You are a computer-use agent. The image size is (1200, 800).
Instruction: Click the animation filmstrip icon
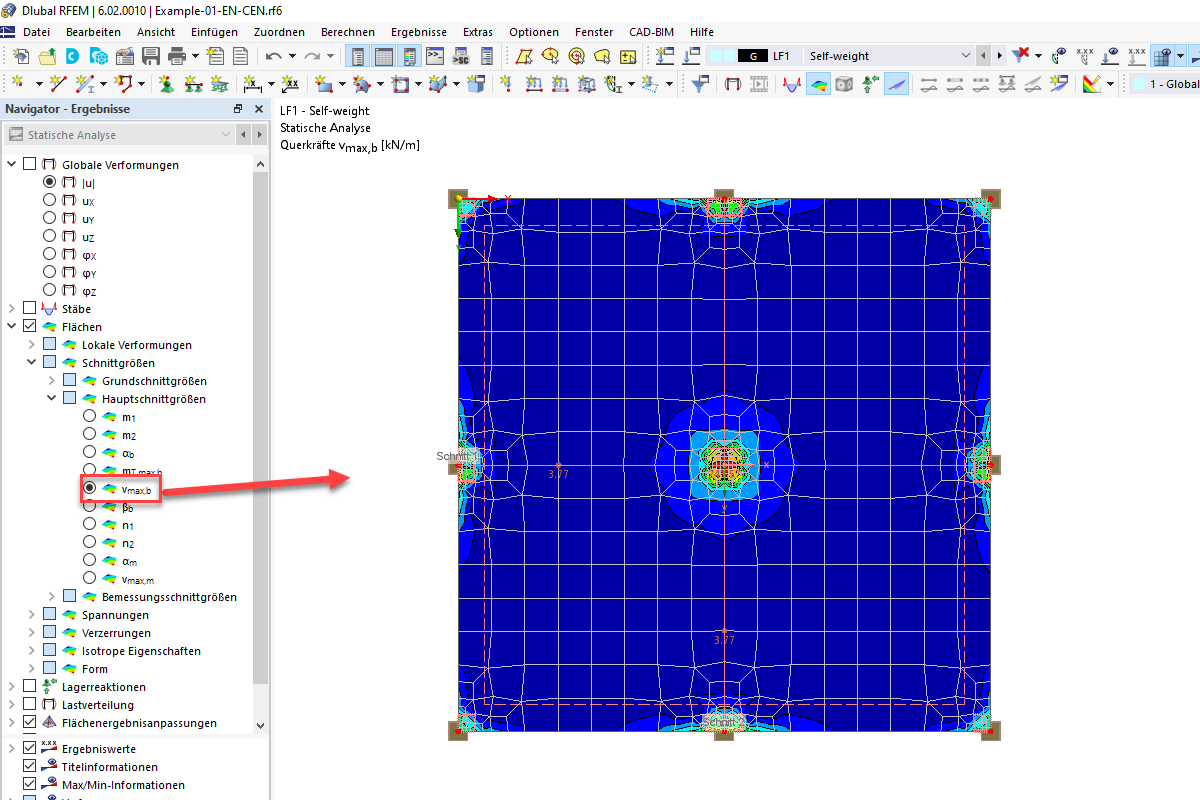(759, 85)
